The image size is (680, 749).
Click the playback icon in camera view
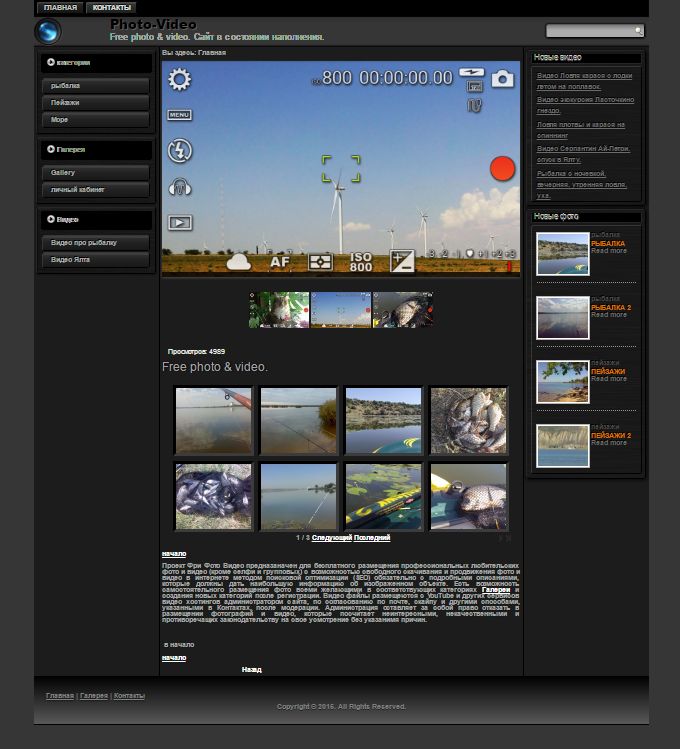[x=180, y=223]
